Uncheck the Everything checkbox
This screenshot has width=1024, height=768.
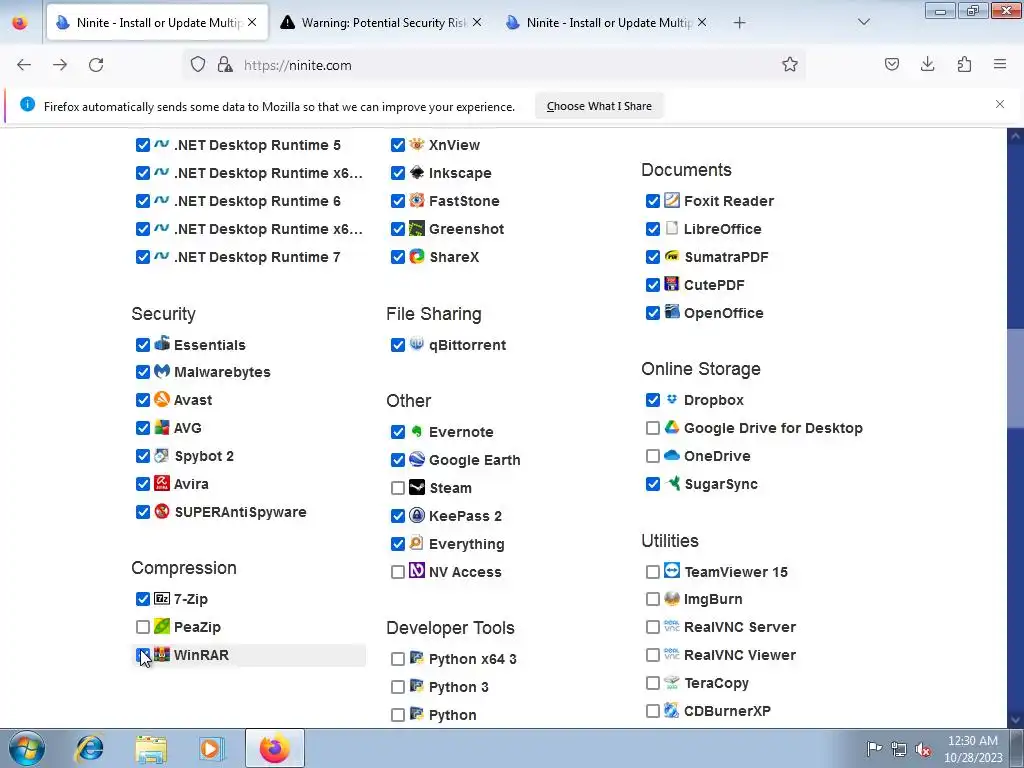click(x=398, y=544)
